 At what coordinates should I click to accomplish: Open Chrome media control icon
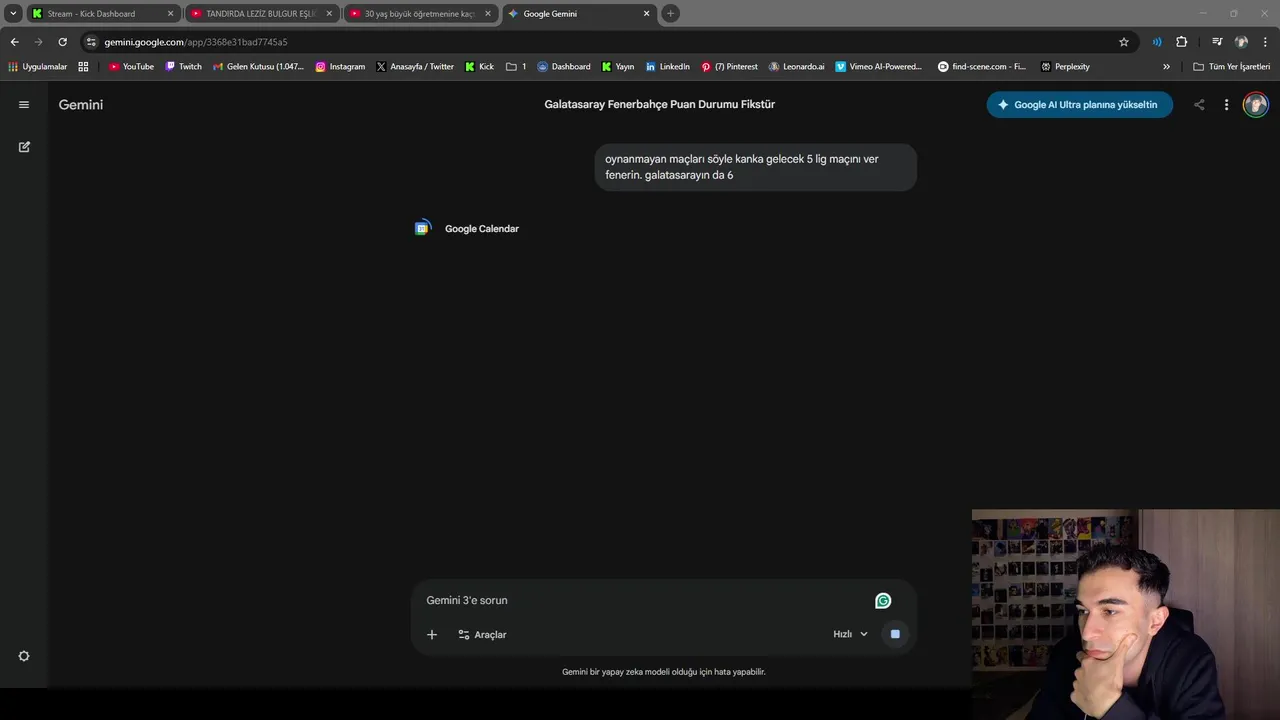(x=1217, y=42)
